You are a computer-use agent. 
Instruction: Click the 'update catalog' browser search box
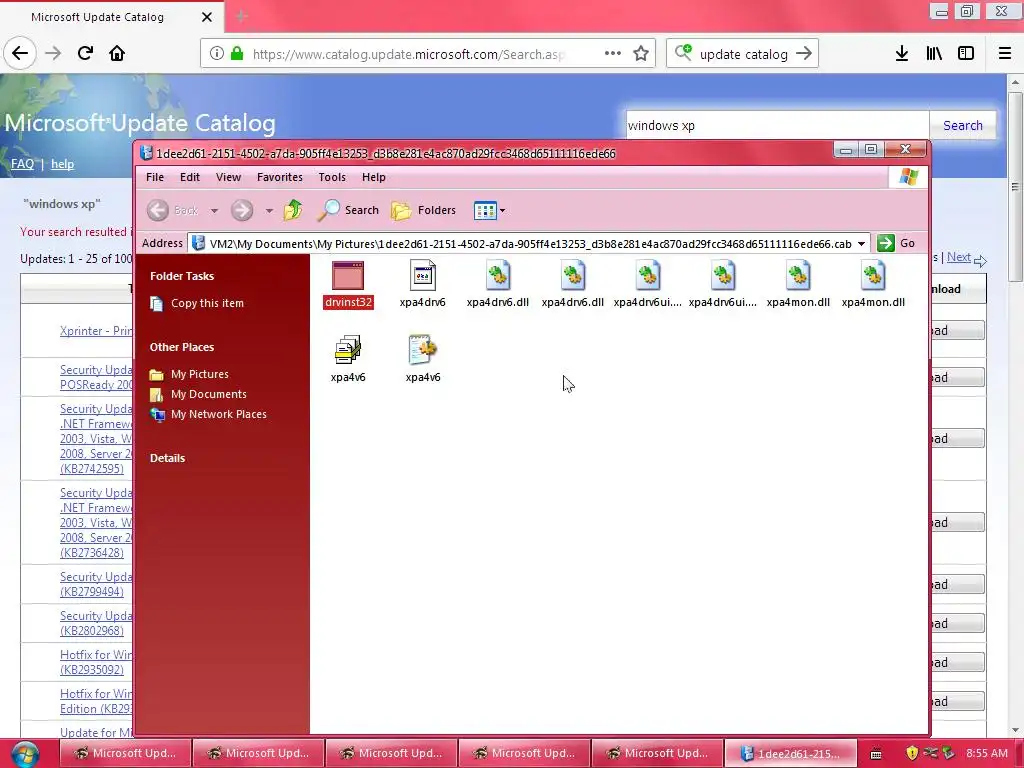coord(743,54)
